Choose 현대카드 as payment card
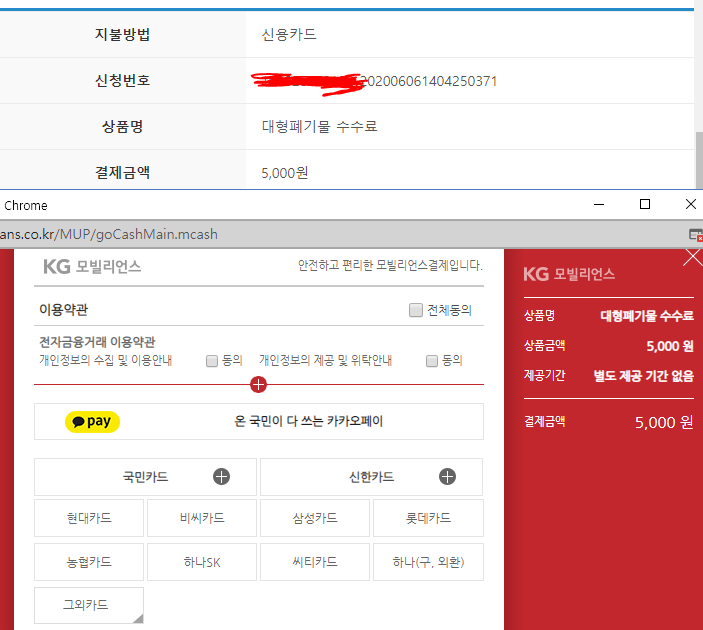Image resolution: width=703 pixels, height=630 pixels. [89, 518]
